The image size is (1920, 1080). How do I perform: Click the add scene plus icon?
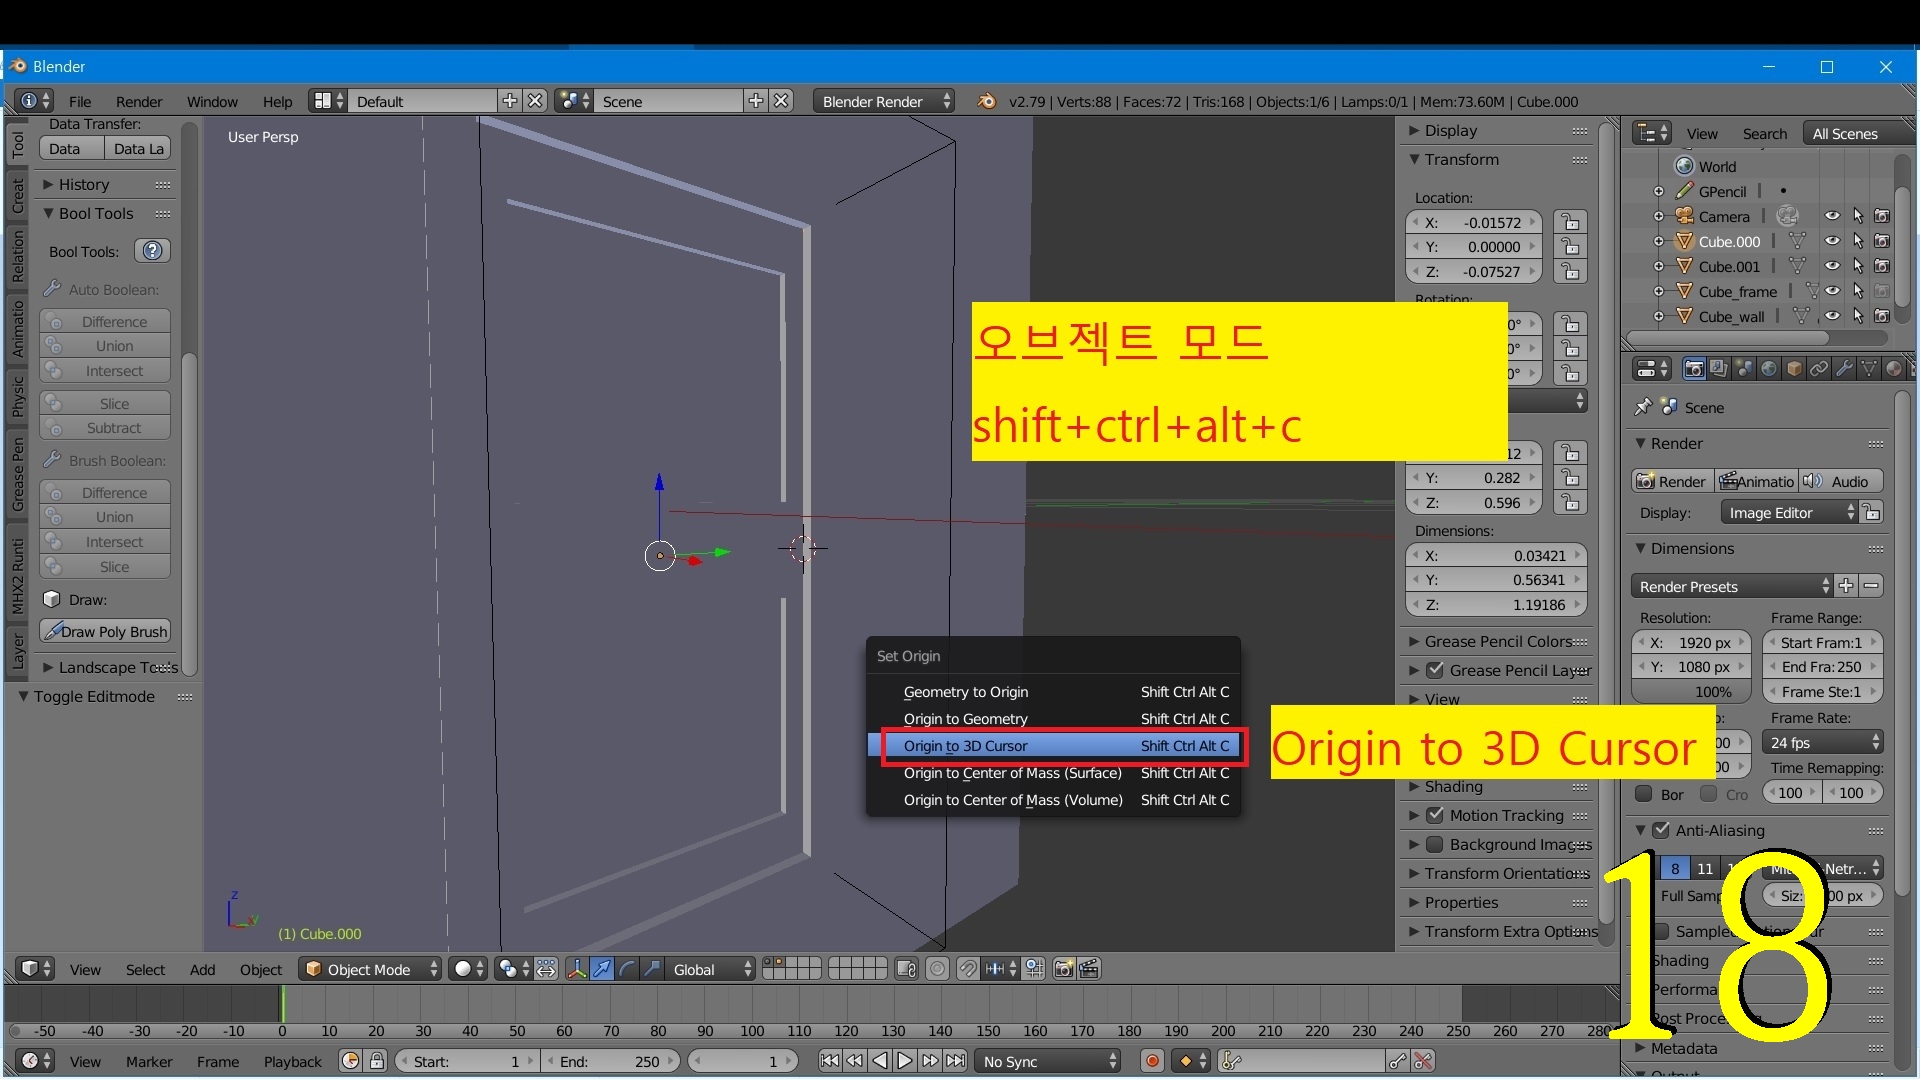coord(756,101)
